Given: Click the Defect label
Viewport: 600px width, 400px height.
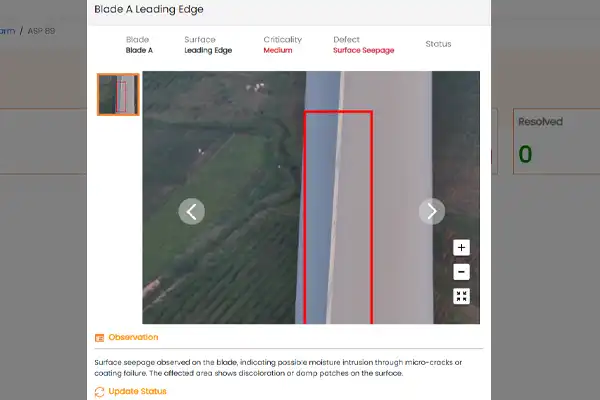Looking at the screenshot, I should [x=346, y=39].
